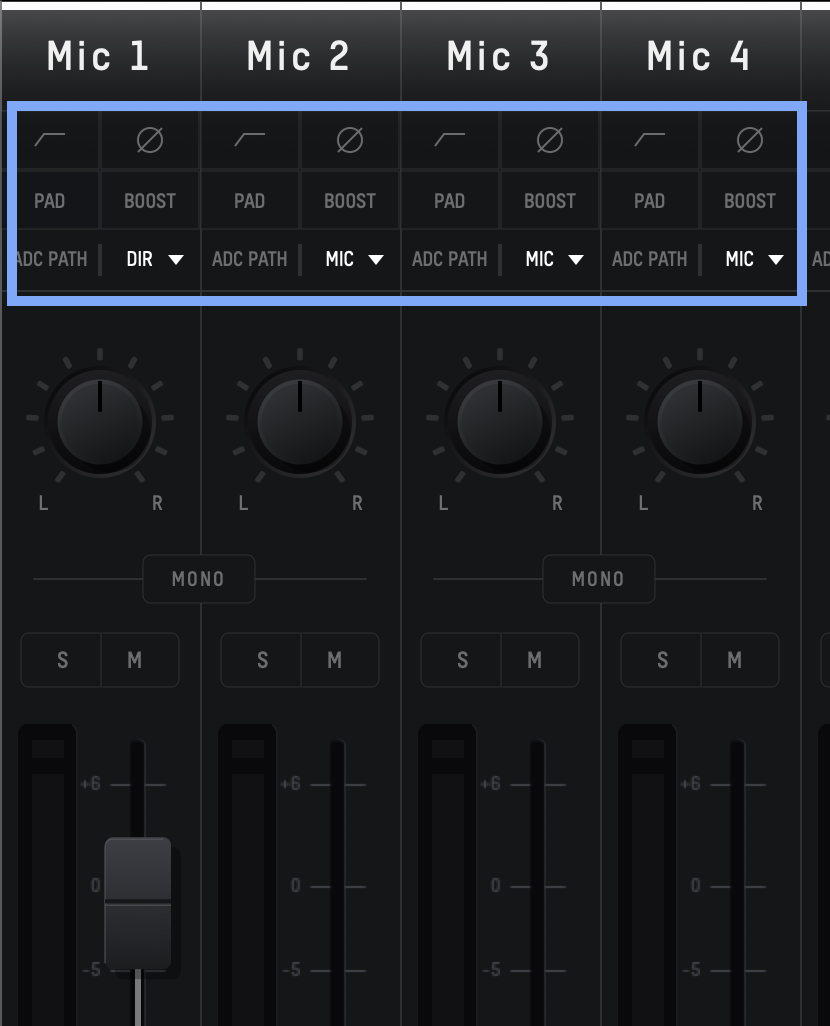Image resolution: width=830 pixels, height=1026 pixels.
Task: Mute the Mic 4 channel
Action: point(740,660)
